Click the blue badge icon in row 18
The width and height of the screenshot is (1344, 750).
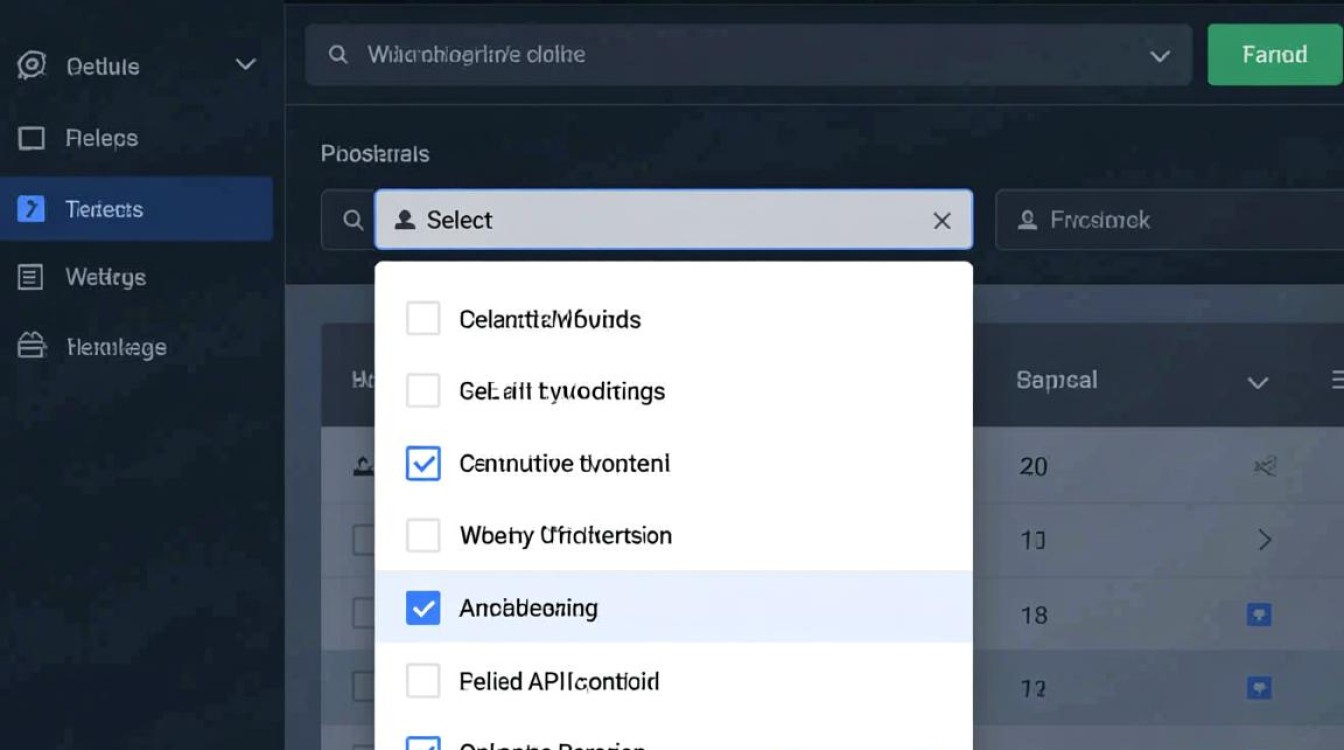1259,614
